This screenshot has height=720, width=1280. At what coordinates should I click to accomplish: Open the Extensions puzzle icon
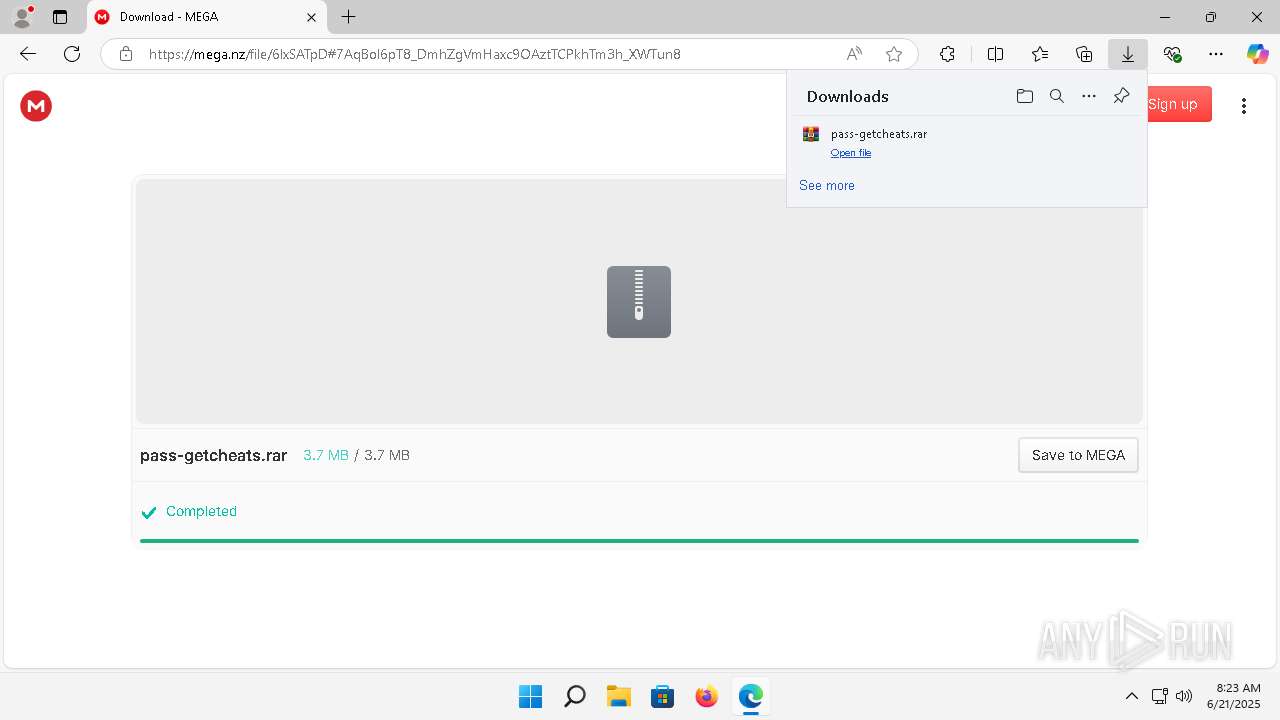tap(947, 54)
